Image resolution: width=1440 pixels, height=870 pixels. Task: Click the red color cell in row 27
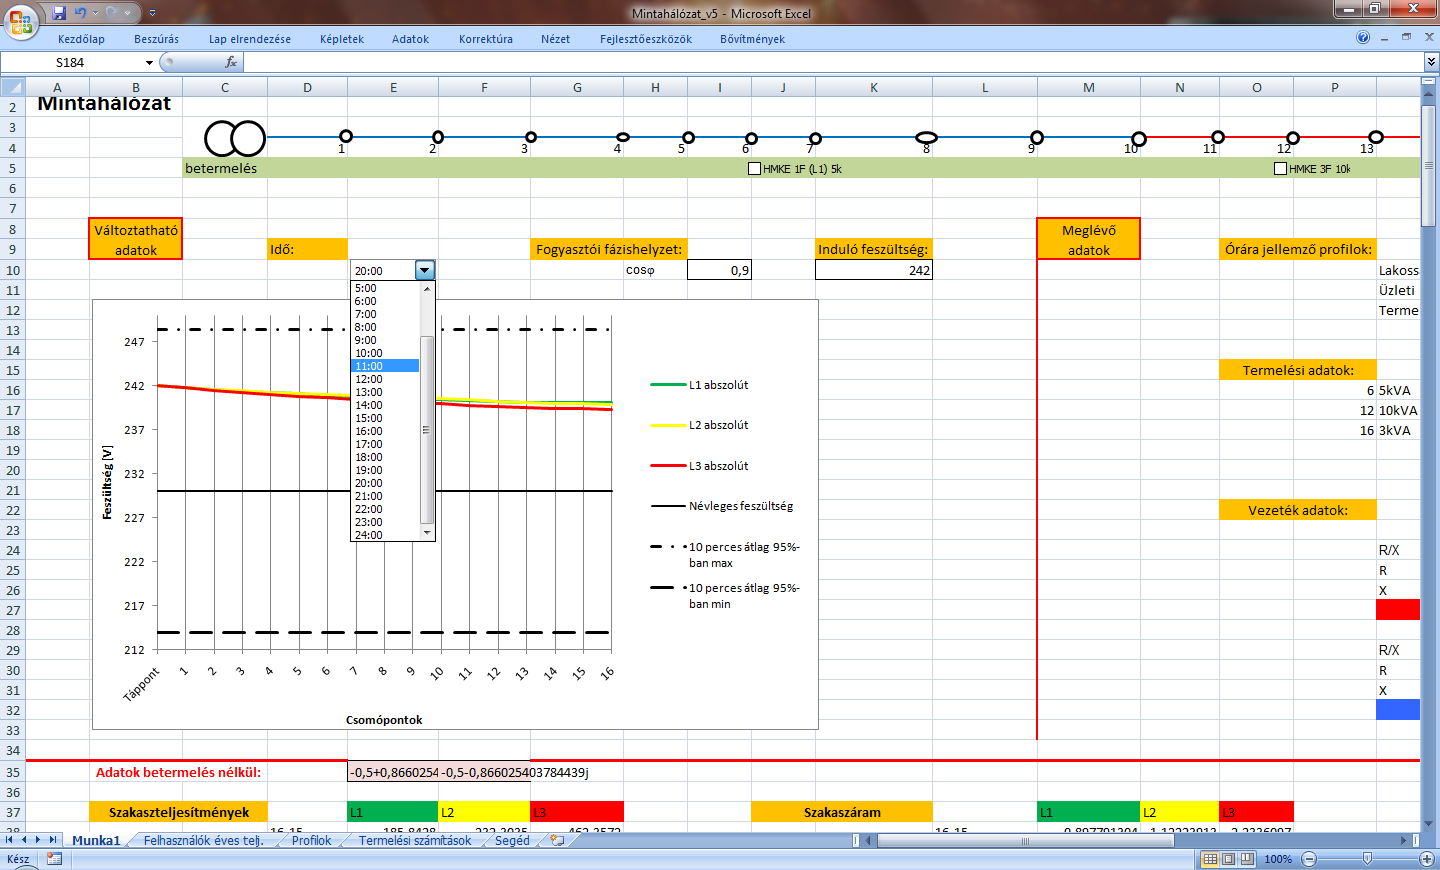click(1398, 609)
